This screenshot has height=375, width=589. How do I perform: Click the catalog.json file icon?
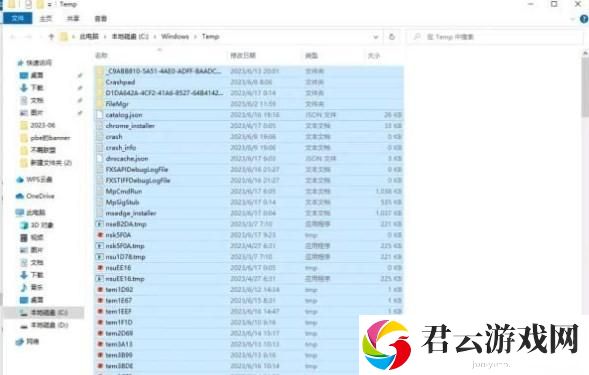click(100, 115)
